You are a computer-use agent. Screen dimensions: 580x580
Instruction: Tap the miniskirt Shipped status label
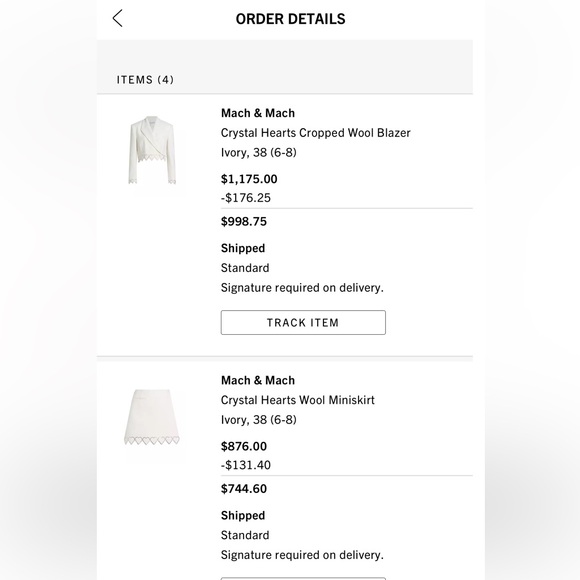pyautogui.click(x=243, y=516)
